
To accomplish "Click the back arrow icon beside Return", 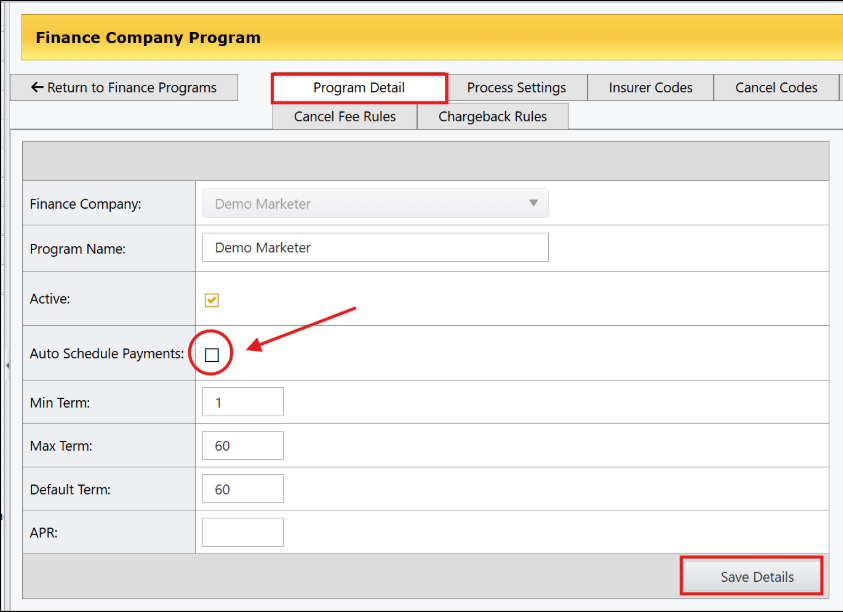I will coord(37,87).
